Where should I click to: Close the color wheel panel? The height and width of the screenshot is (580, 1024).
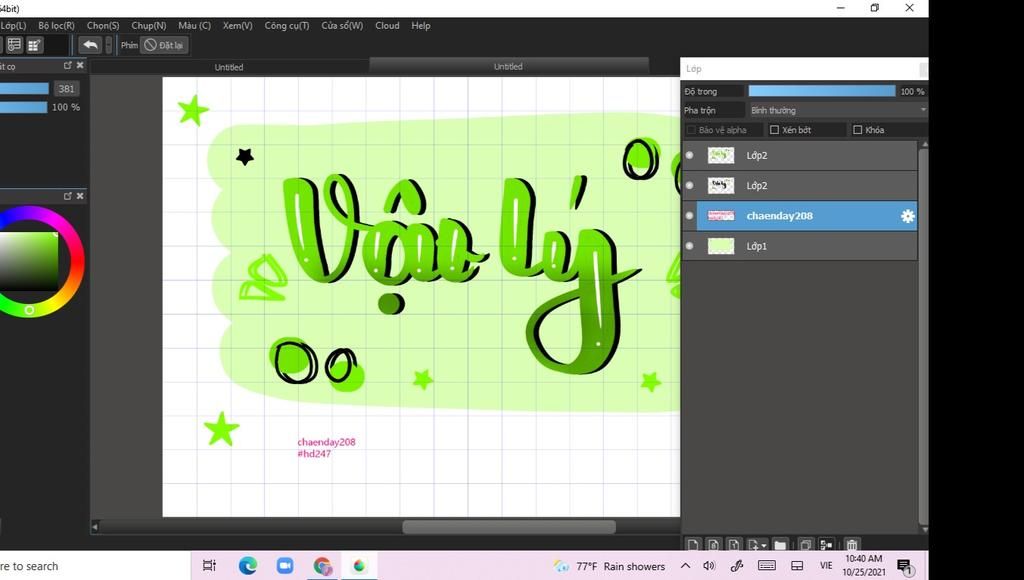pyautogui.click(x=80, y=196)
